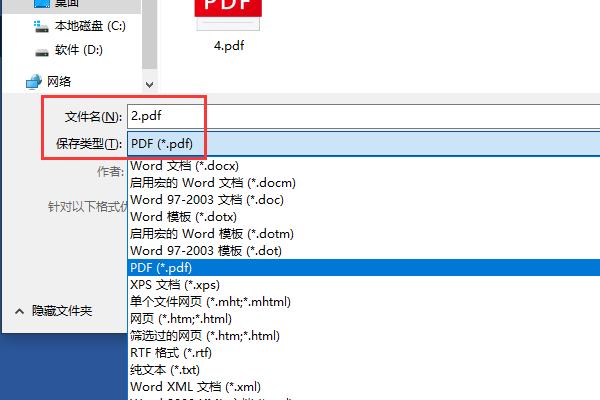The width and height of the screenshot is (600, 400).
Task: Click the navigation pane scroll-down arrow
Action: coord(149,86)
